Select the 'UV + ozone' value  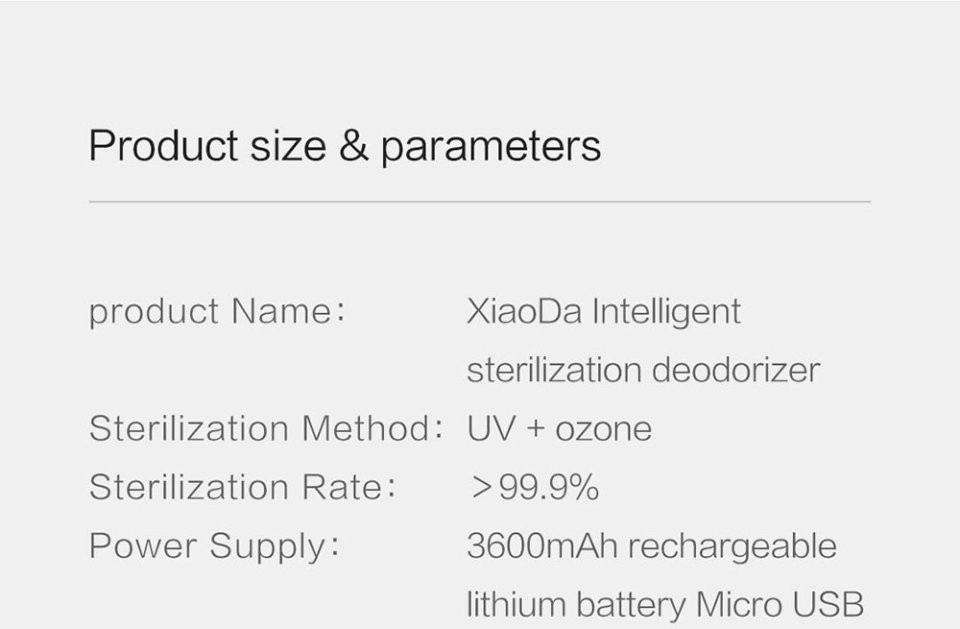[560, 428]
